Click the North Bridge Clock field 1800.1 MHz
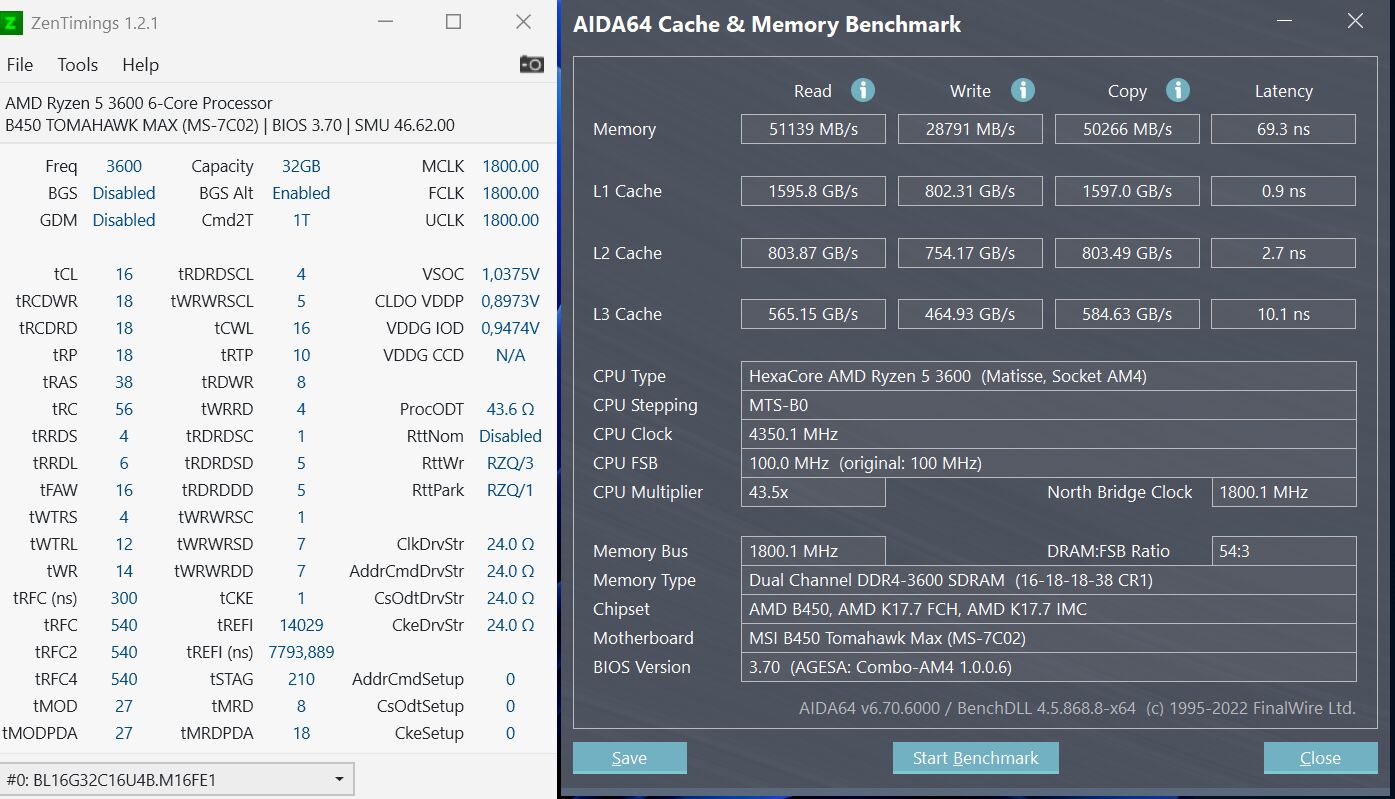The image size is (1395, 799). [1284, 492]
